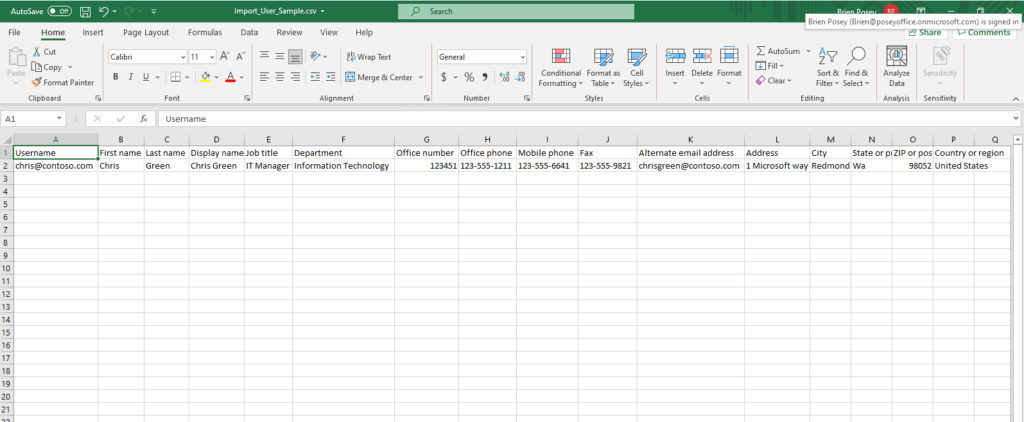Screen dimensions: 1024x422
Task: Click the Increase Font Size icon
Action: click(x=225, y=57)
